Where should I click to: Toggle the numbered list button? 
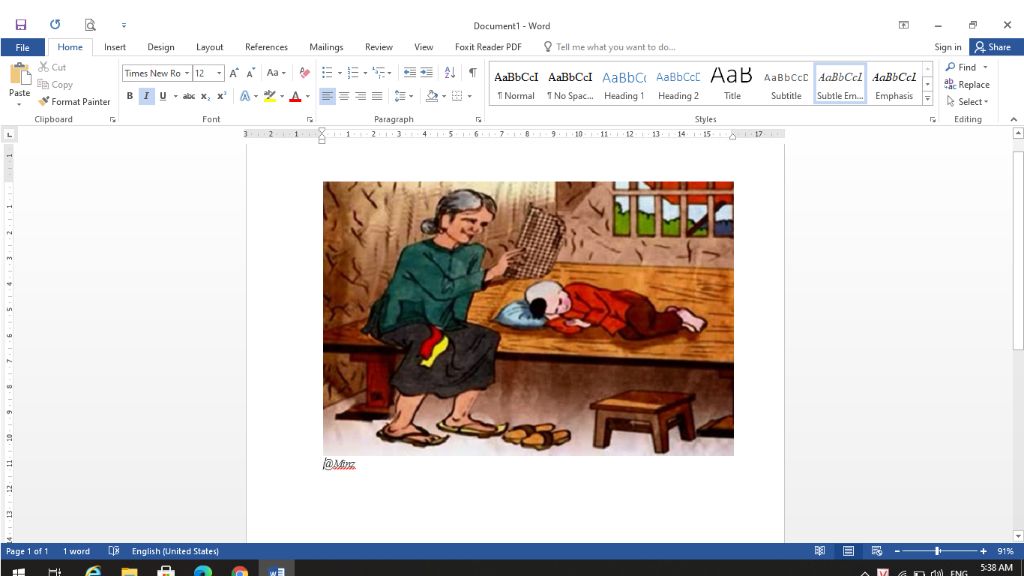click(x=353, y=72)
